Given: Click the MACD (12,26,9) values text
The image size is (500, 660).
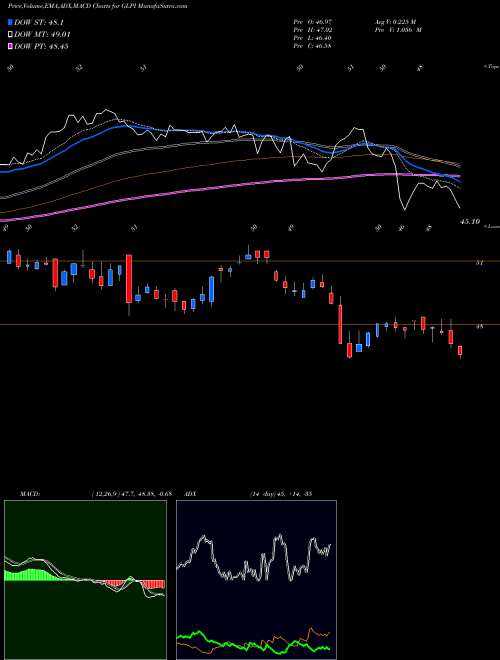Looking at the screenshot, I should (131, 493).
